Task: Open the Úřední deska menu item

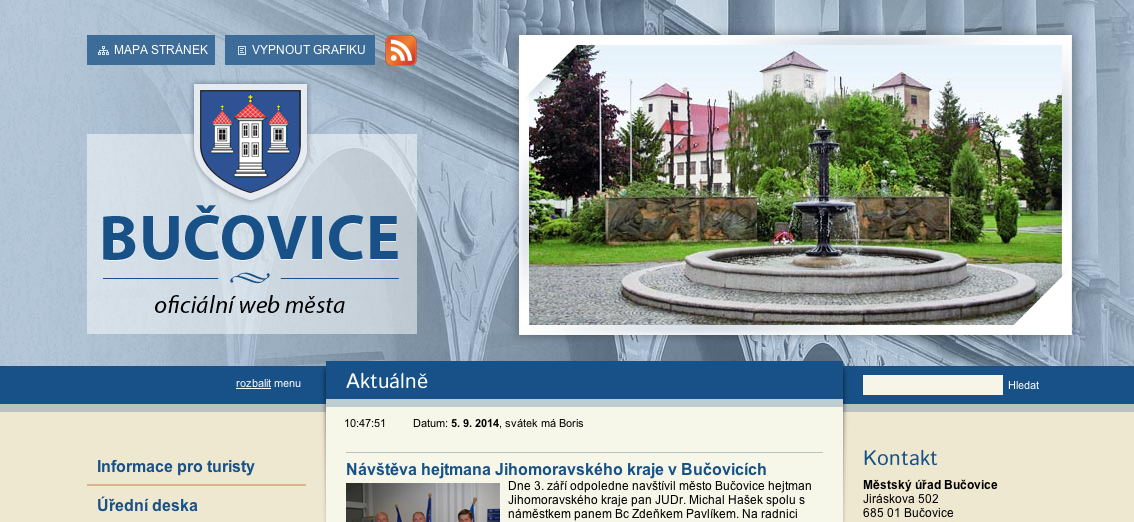Action: tap(148, 505)
